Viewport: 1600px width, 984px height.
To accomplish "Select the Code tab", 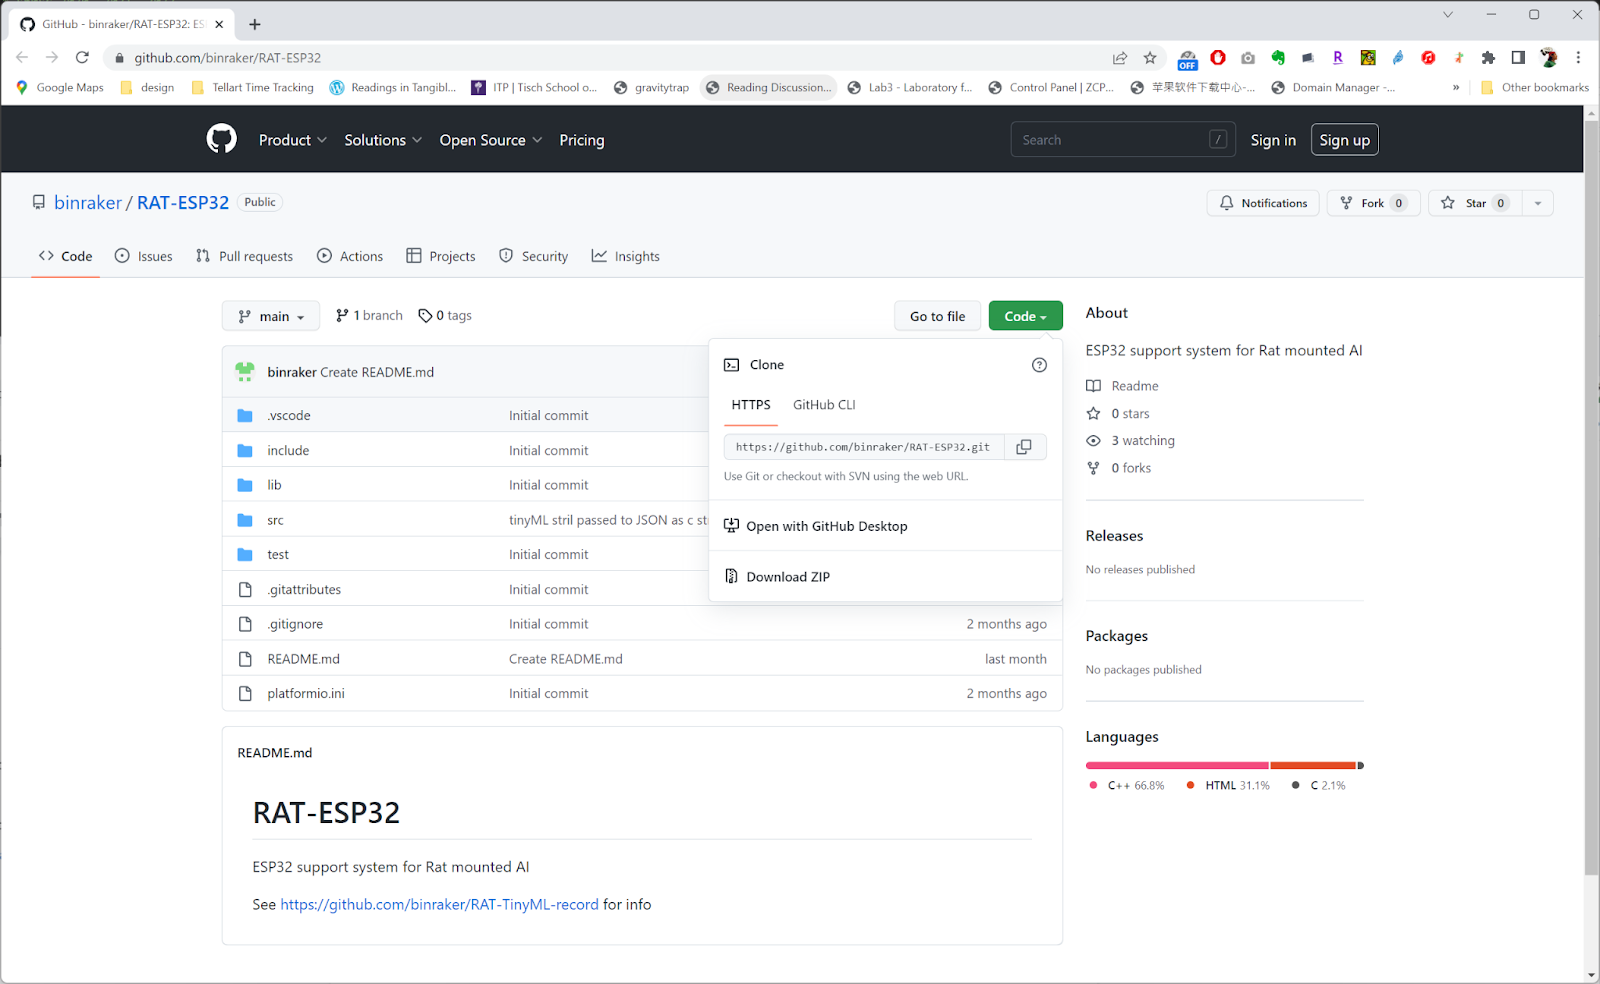I will pyautogui.click(x=66, y=256).
